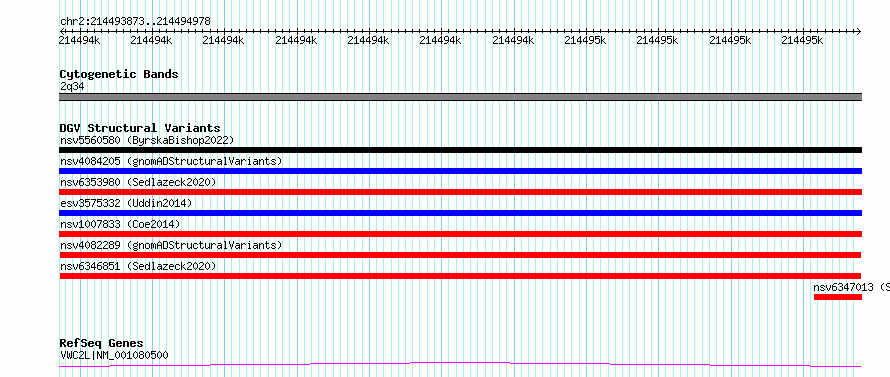
Task: Select the black nsv5560580 variant bar
Action: click(460, 150)
